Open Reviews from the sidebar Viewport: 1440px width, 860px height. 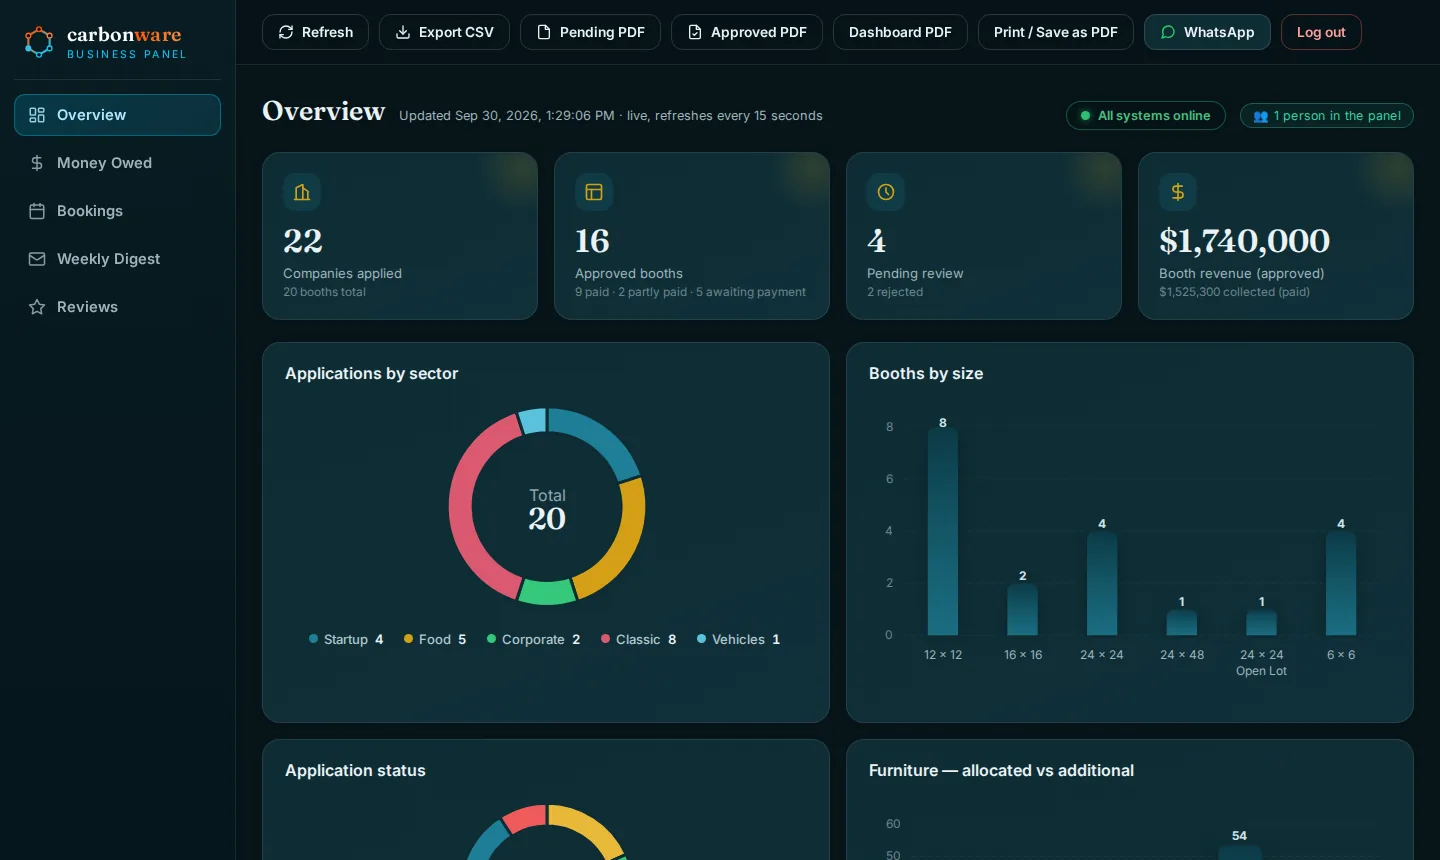coord(117,307)
